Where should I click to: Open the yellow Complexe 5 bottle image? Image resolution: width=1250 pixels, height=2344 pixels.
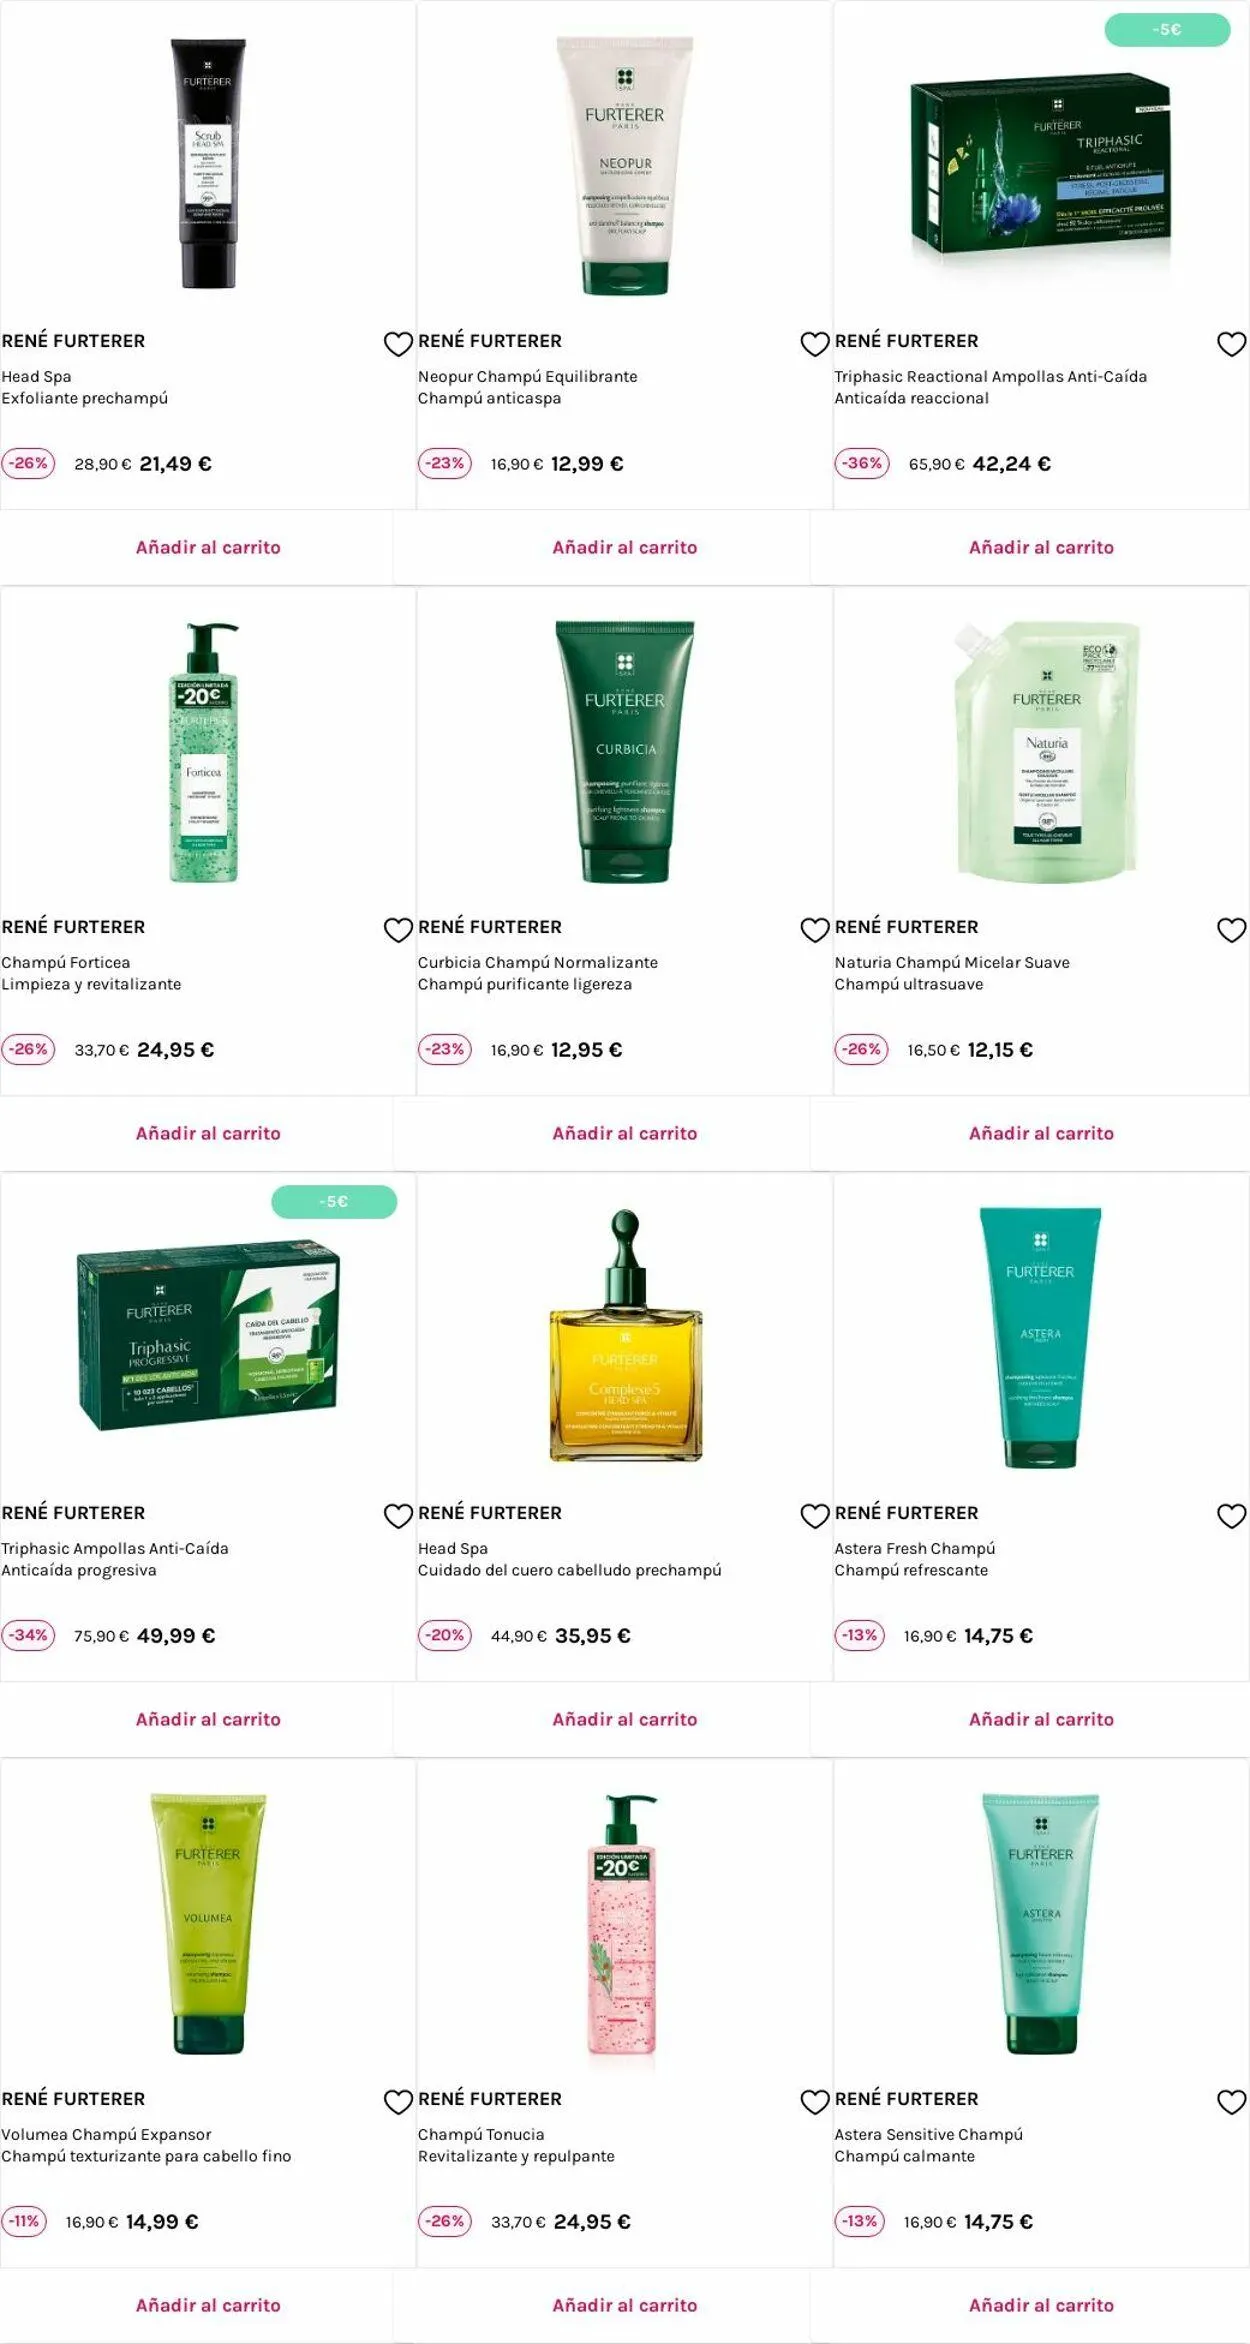point(625,1336)
